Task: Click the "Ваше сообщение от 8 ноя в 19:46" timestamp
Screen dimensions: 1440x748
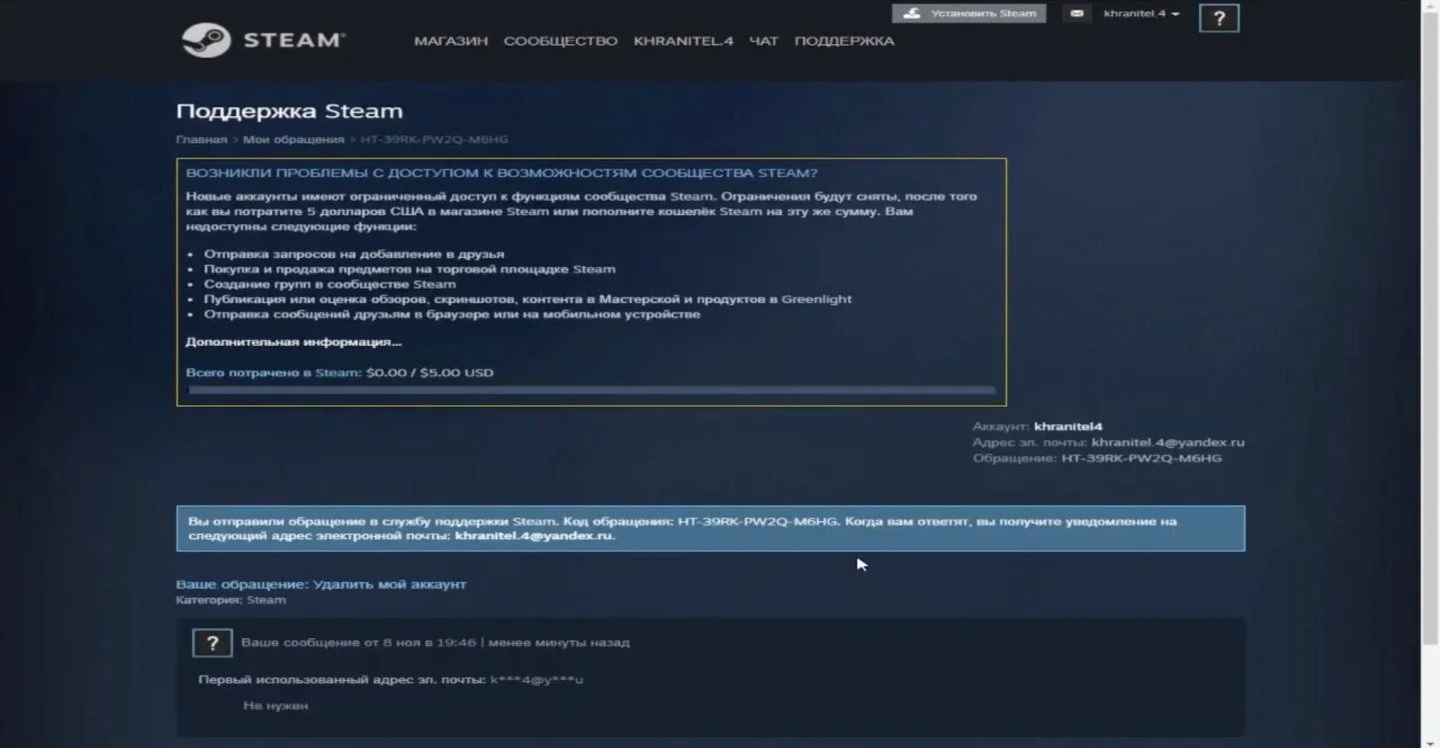Action: pos(435,643)
